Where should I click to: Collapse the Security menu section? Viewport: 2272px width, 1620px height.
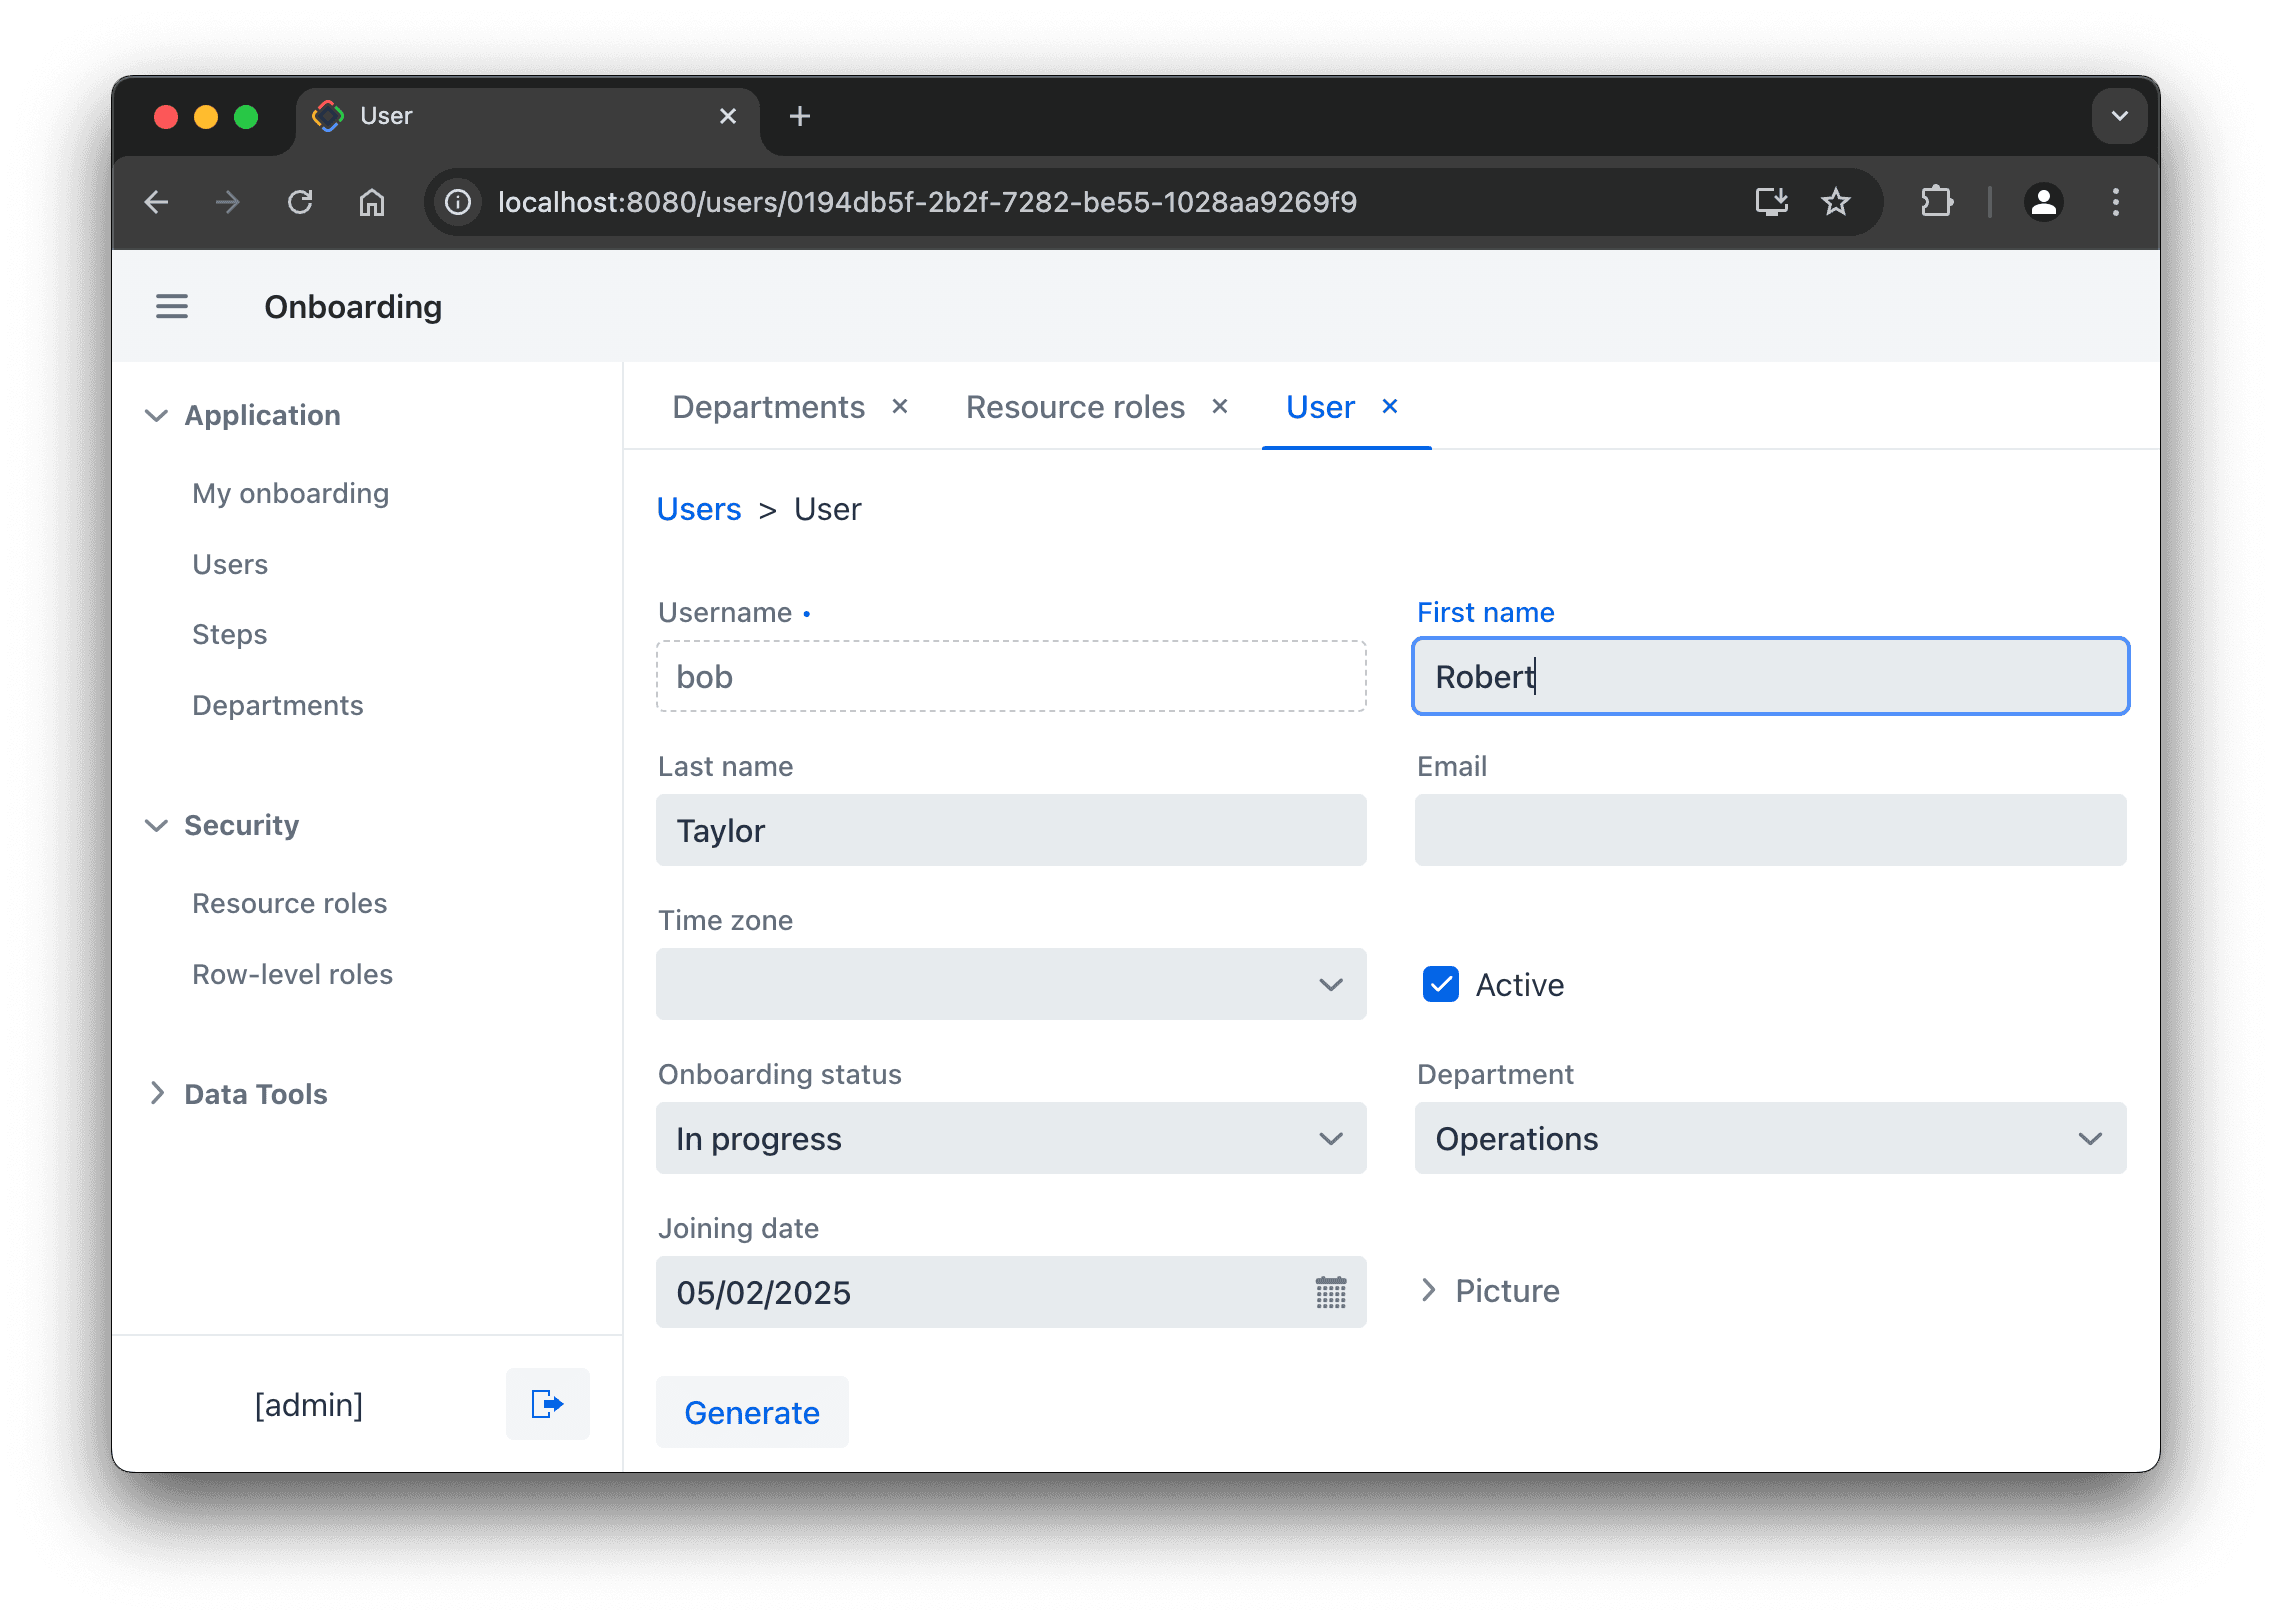(x=157, y=825)
